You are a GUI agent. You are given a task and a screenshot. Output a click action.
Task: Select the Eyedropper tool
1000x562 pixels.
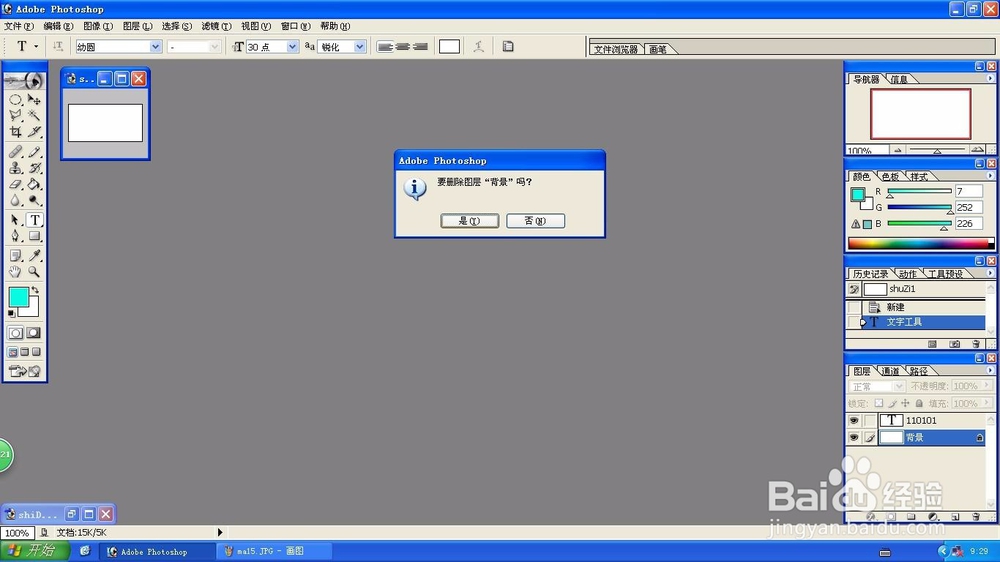(34, 256)
